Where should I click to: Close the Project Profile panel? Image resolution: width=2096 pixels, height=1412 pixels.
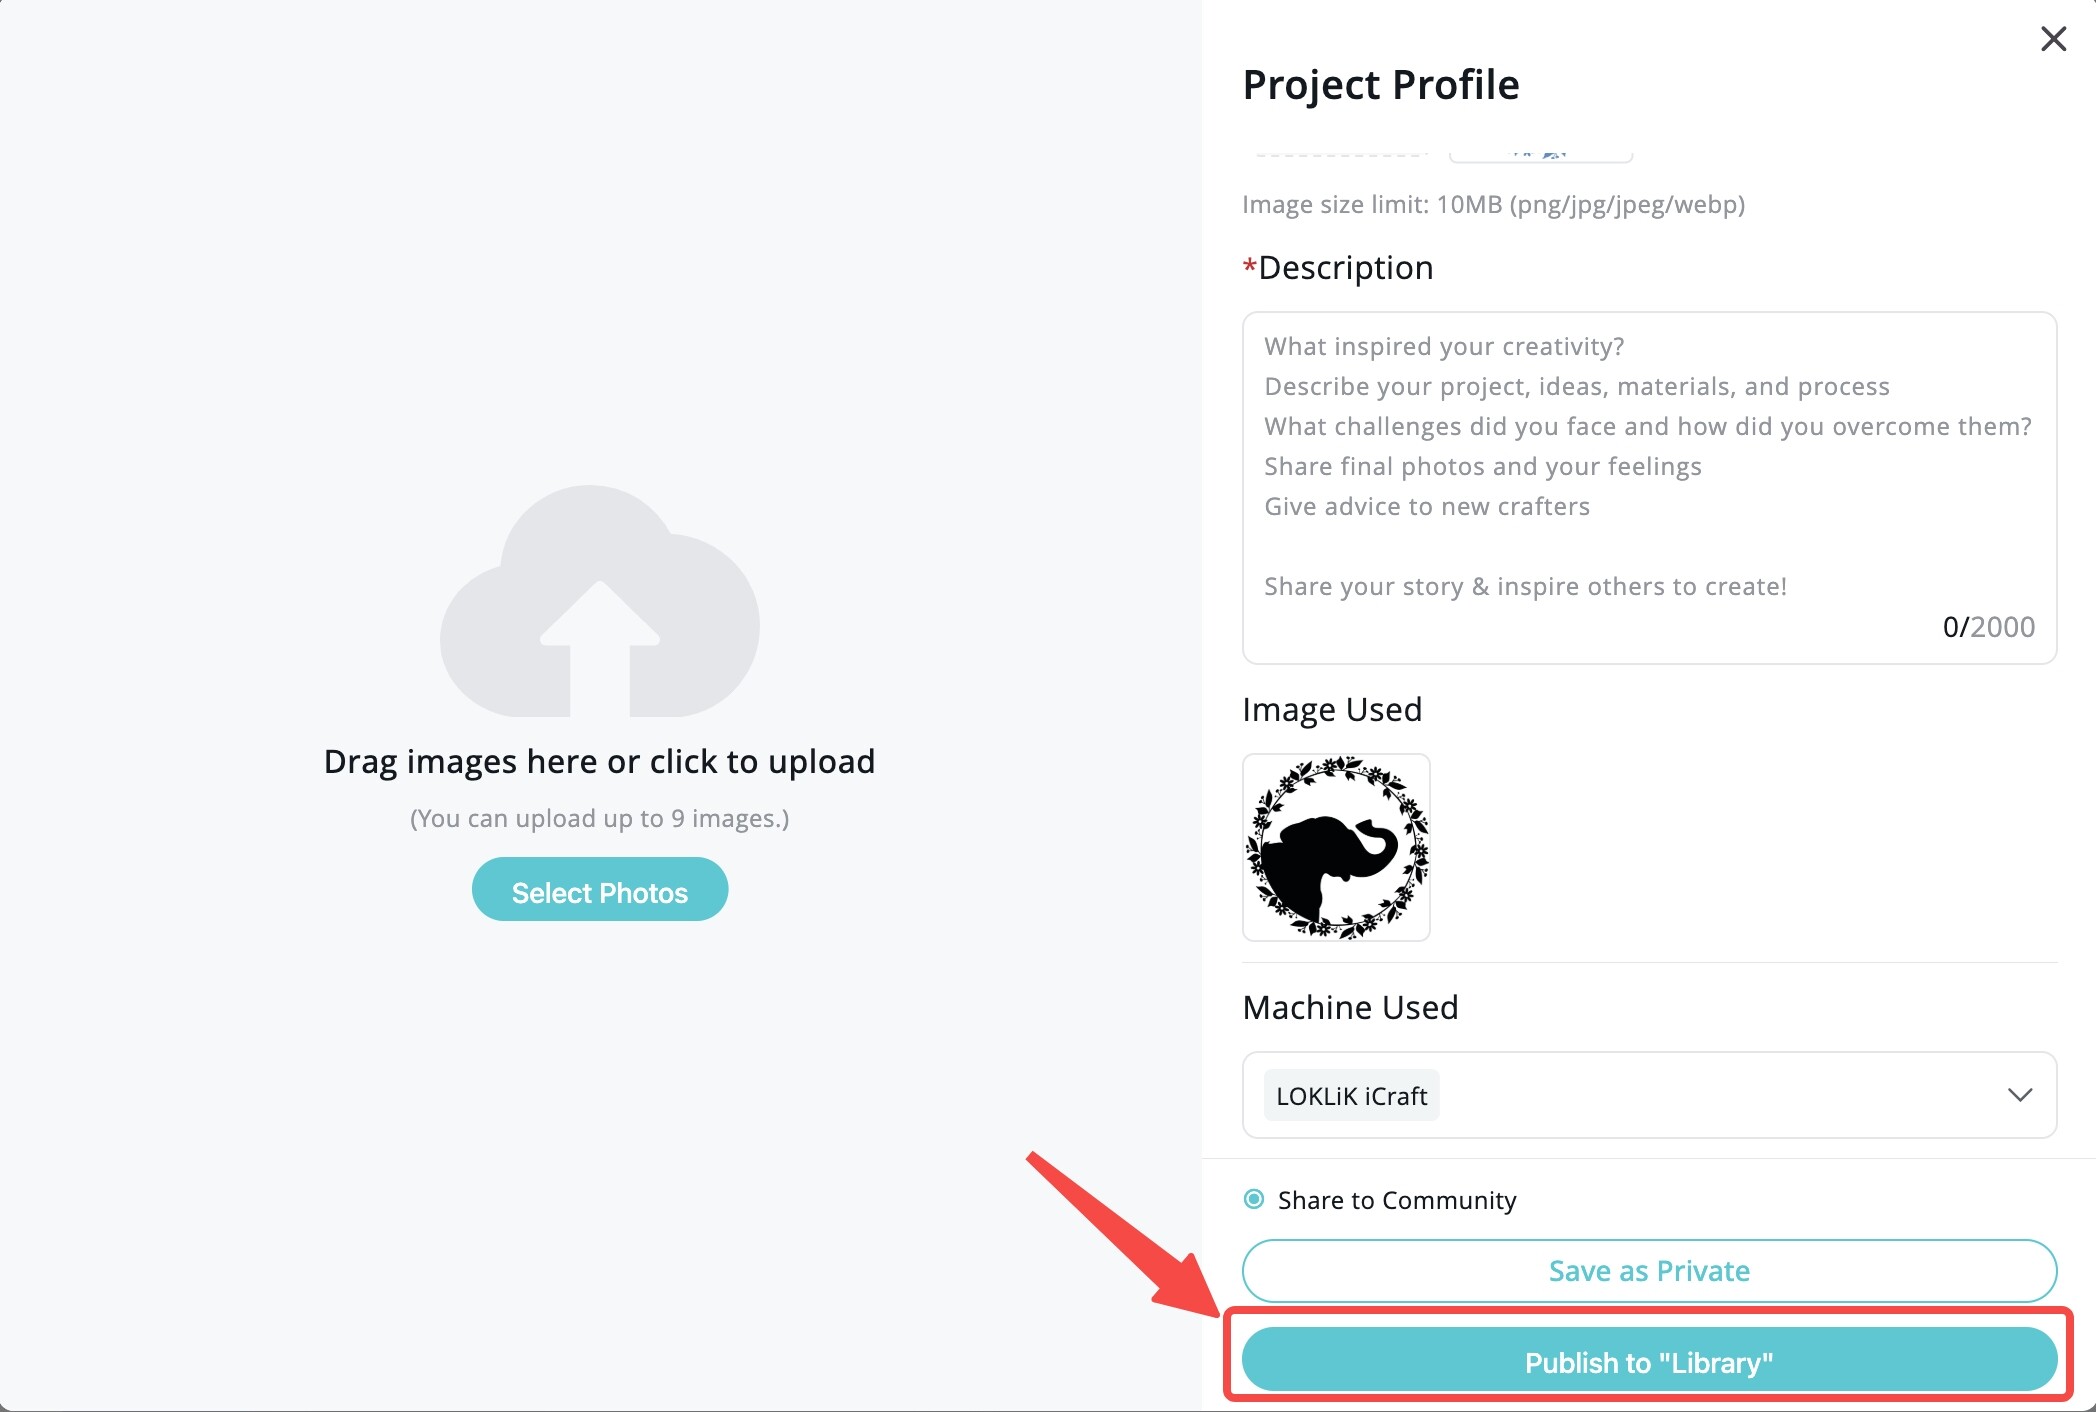2053,39
